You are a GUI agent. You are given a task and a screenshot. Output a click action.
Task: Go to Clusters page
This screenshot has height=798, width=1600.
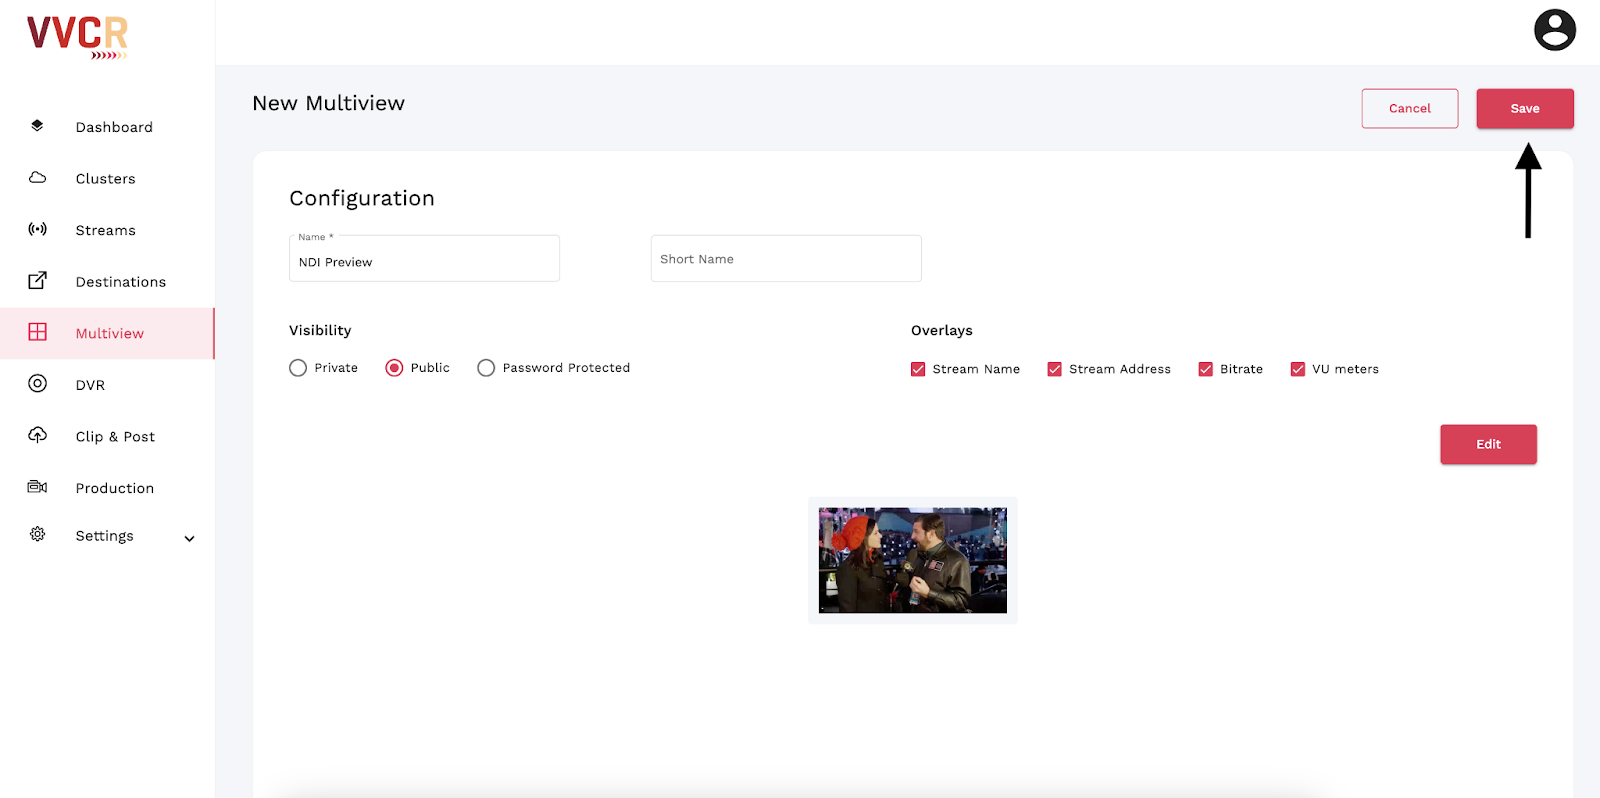[x=107, y=179]
